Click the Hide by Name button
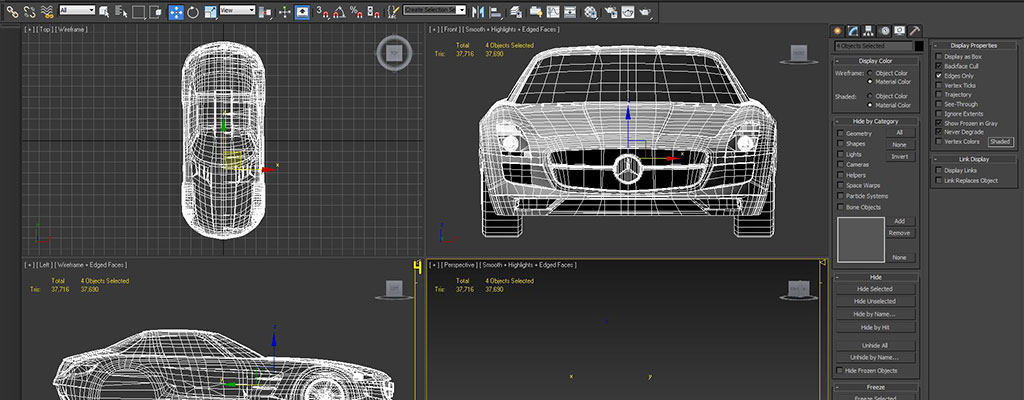This screenshot has width=1024, height=400. tap(876, 314)
